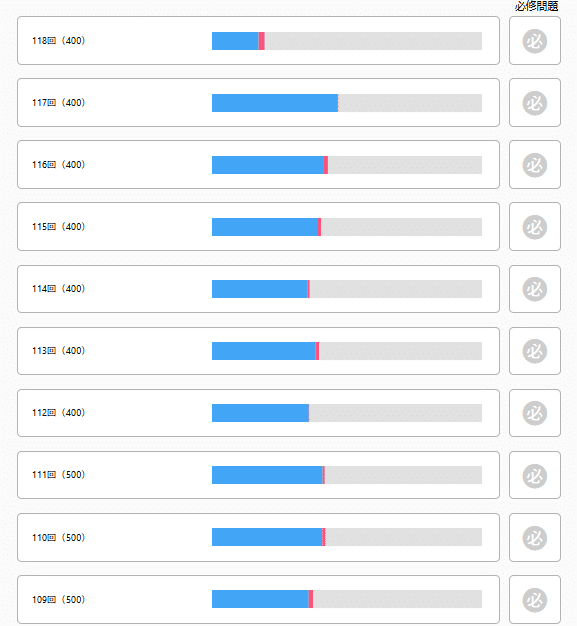
Task: Select the 115回 (400) label
Action: click(59, 226)
